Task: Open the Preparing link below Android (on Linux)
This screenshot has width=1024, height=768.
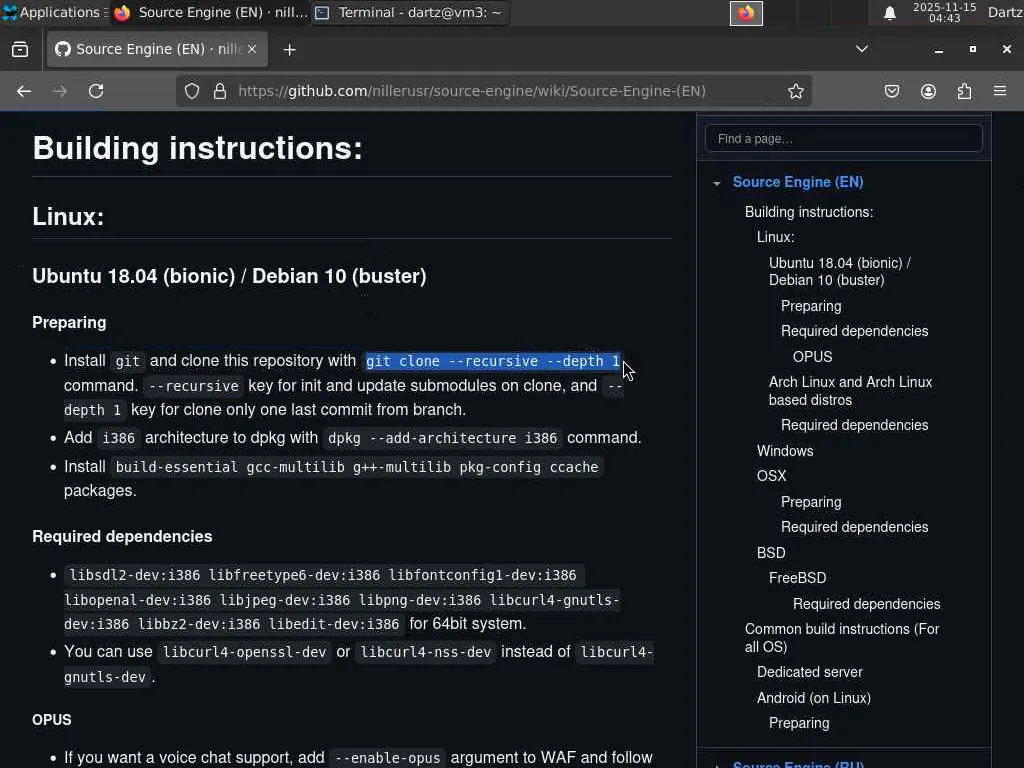Action: pos(799,723)
